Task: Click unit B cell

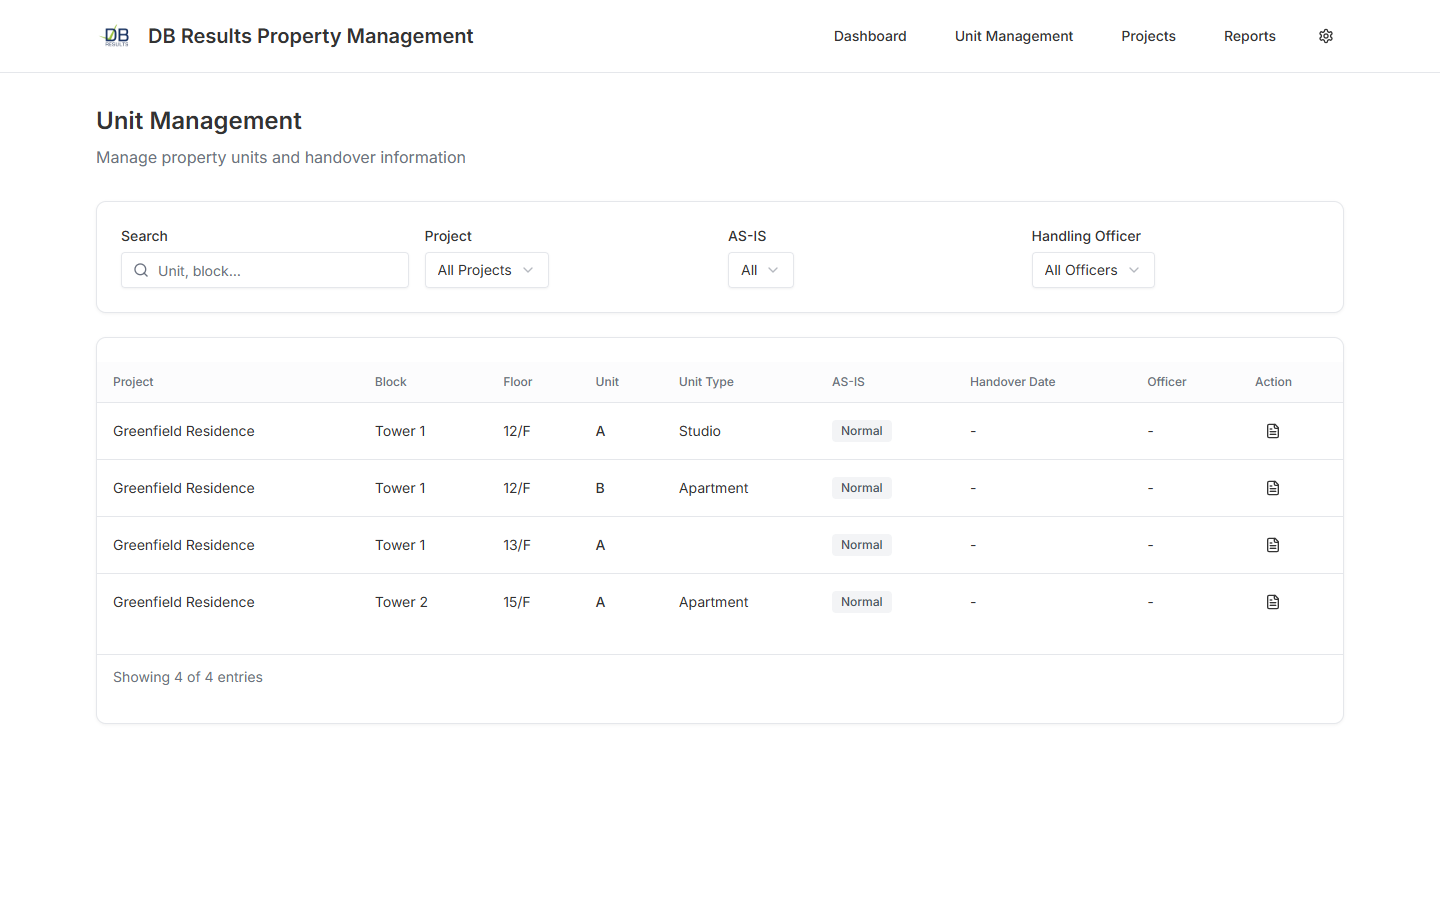Action: point(600,488)
